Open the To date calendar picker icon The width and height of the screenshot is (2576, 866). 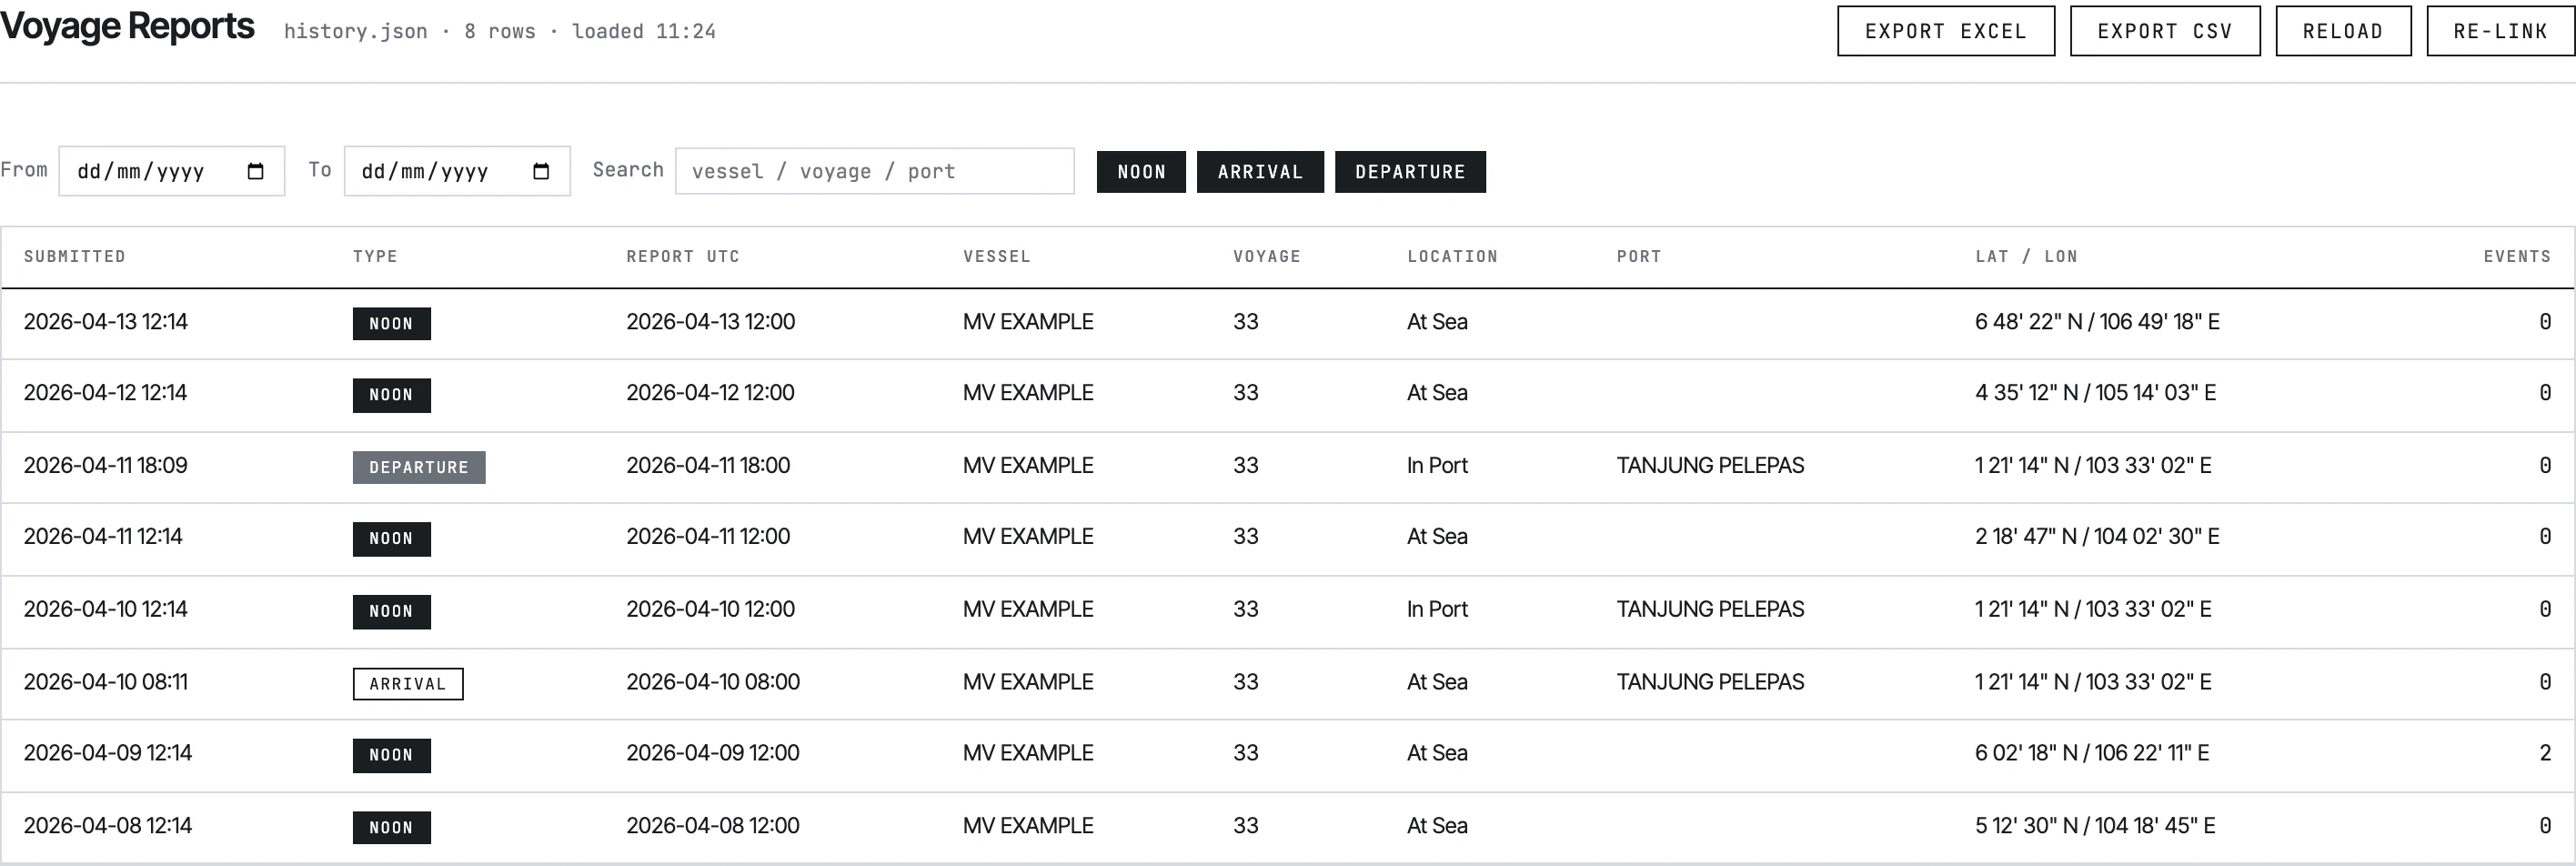point(541,171)
